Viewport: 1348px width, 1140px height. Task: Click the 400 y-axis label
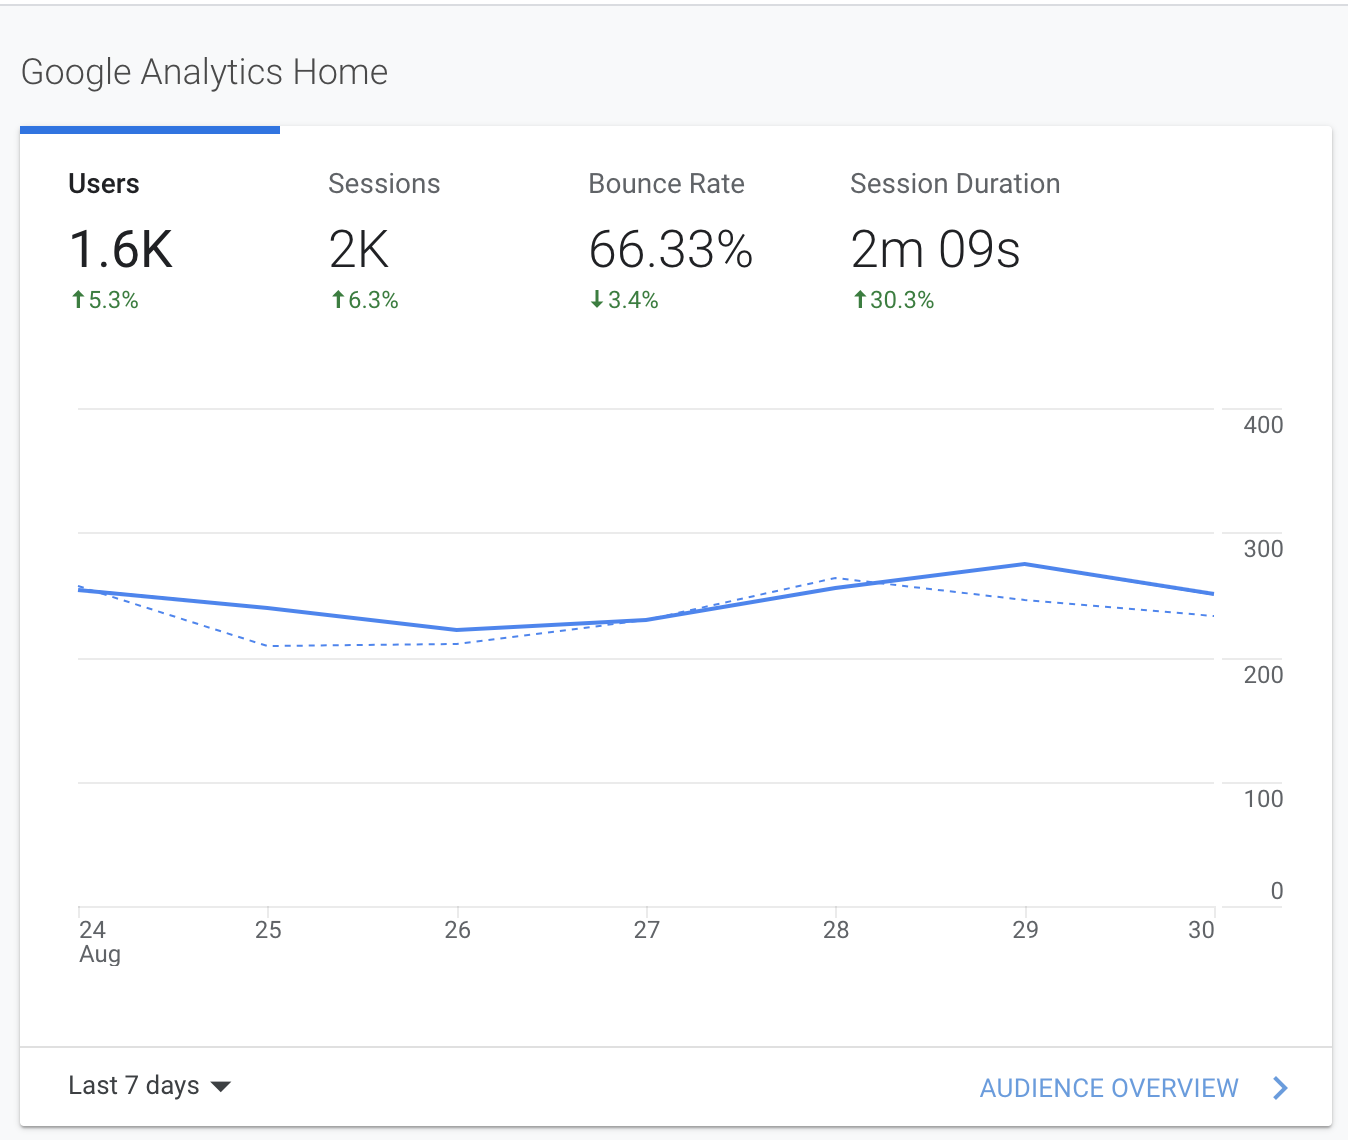[x=1263, y=425]
